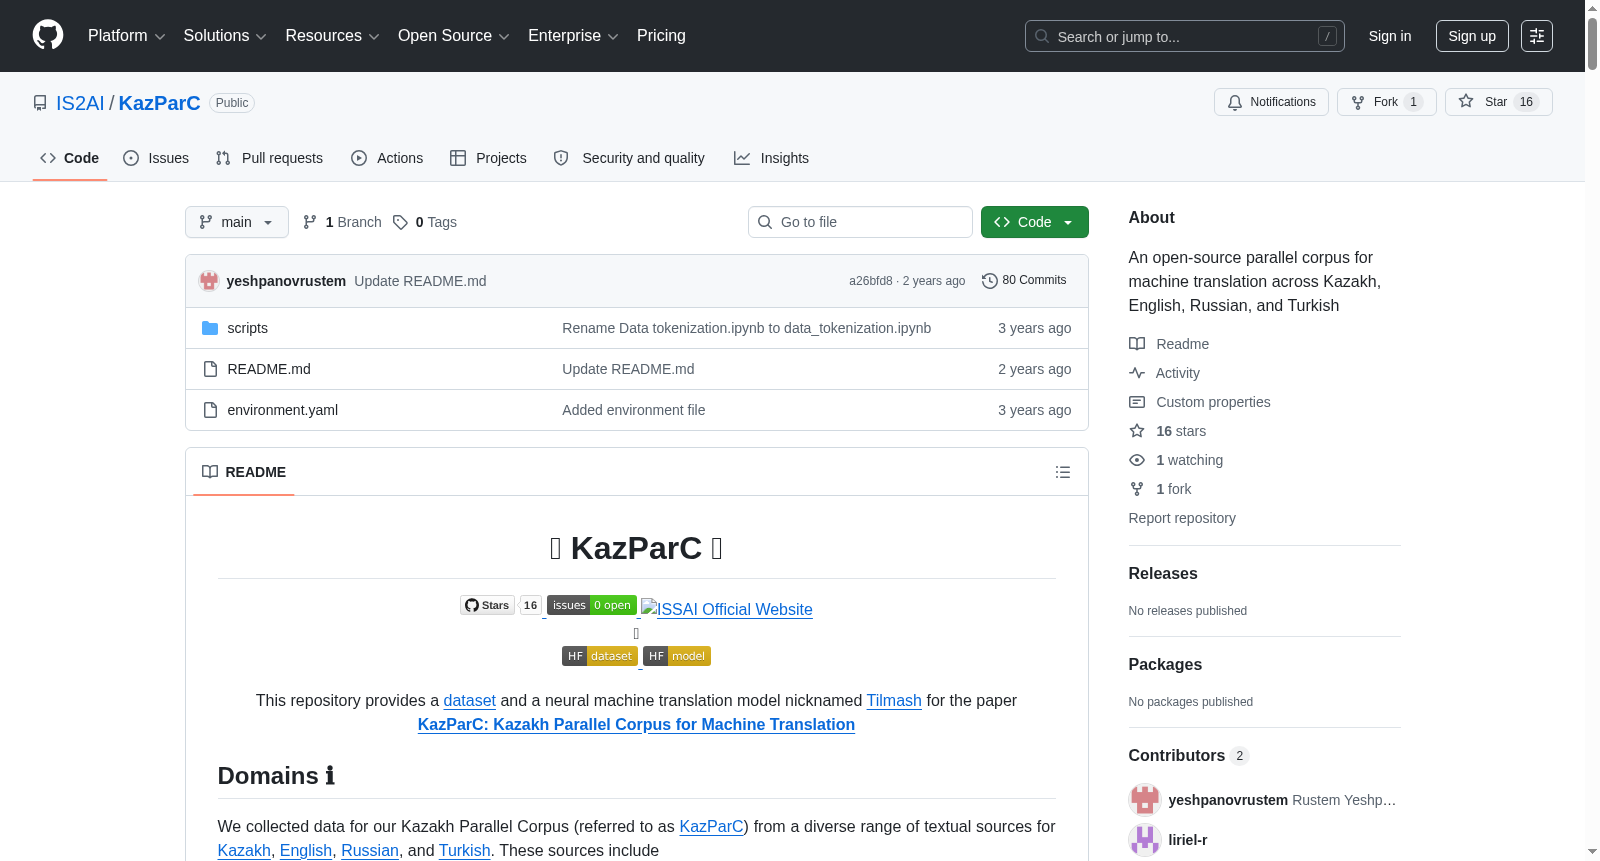Click the Sign up button

[1472, 36]
